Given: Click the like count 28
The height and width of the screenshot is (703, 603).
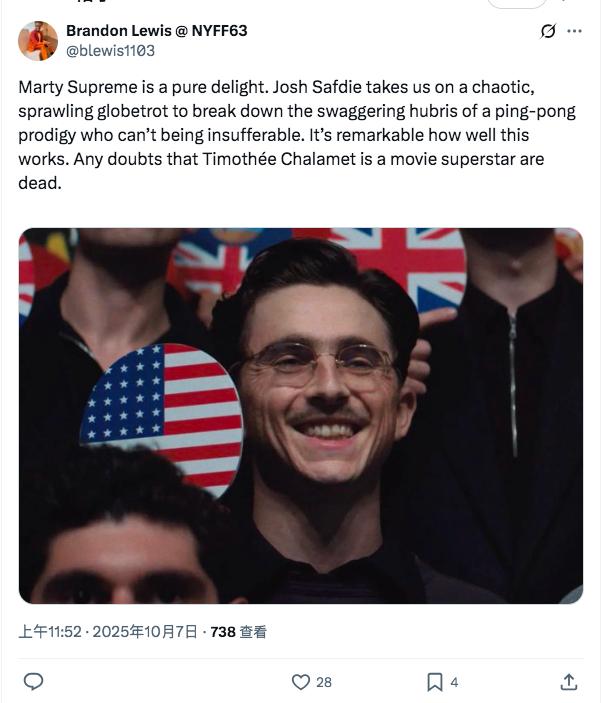Looking at the screenshot, I should point(324,682).
